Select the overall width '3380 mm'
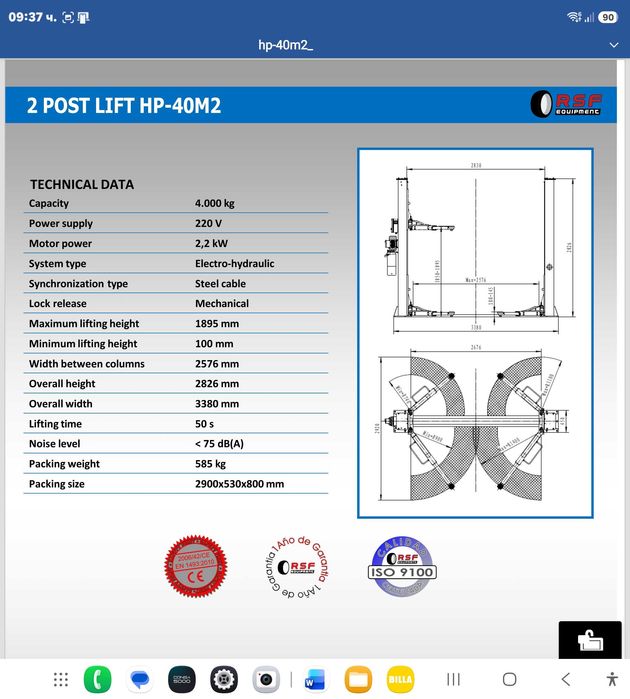Viewport: 630px width, 699px height. tap(217, 404)
